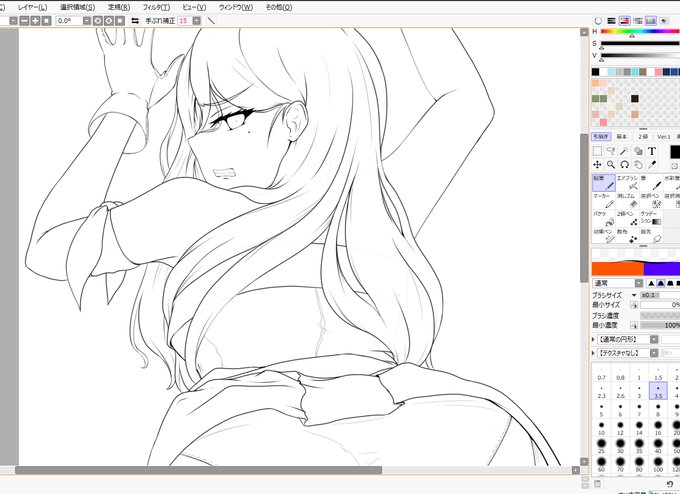Image resolution: width=680 pixels, height=494 pixels.
Task: Select the グラデーション gradient tool
Action: (x=651, y=218)
